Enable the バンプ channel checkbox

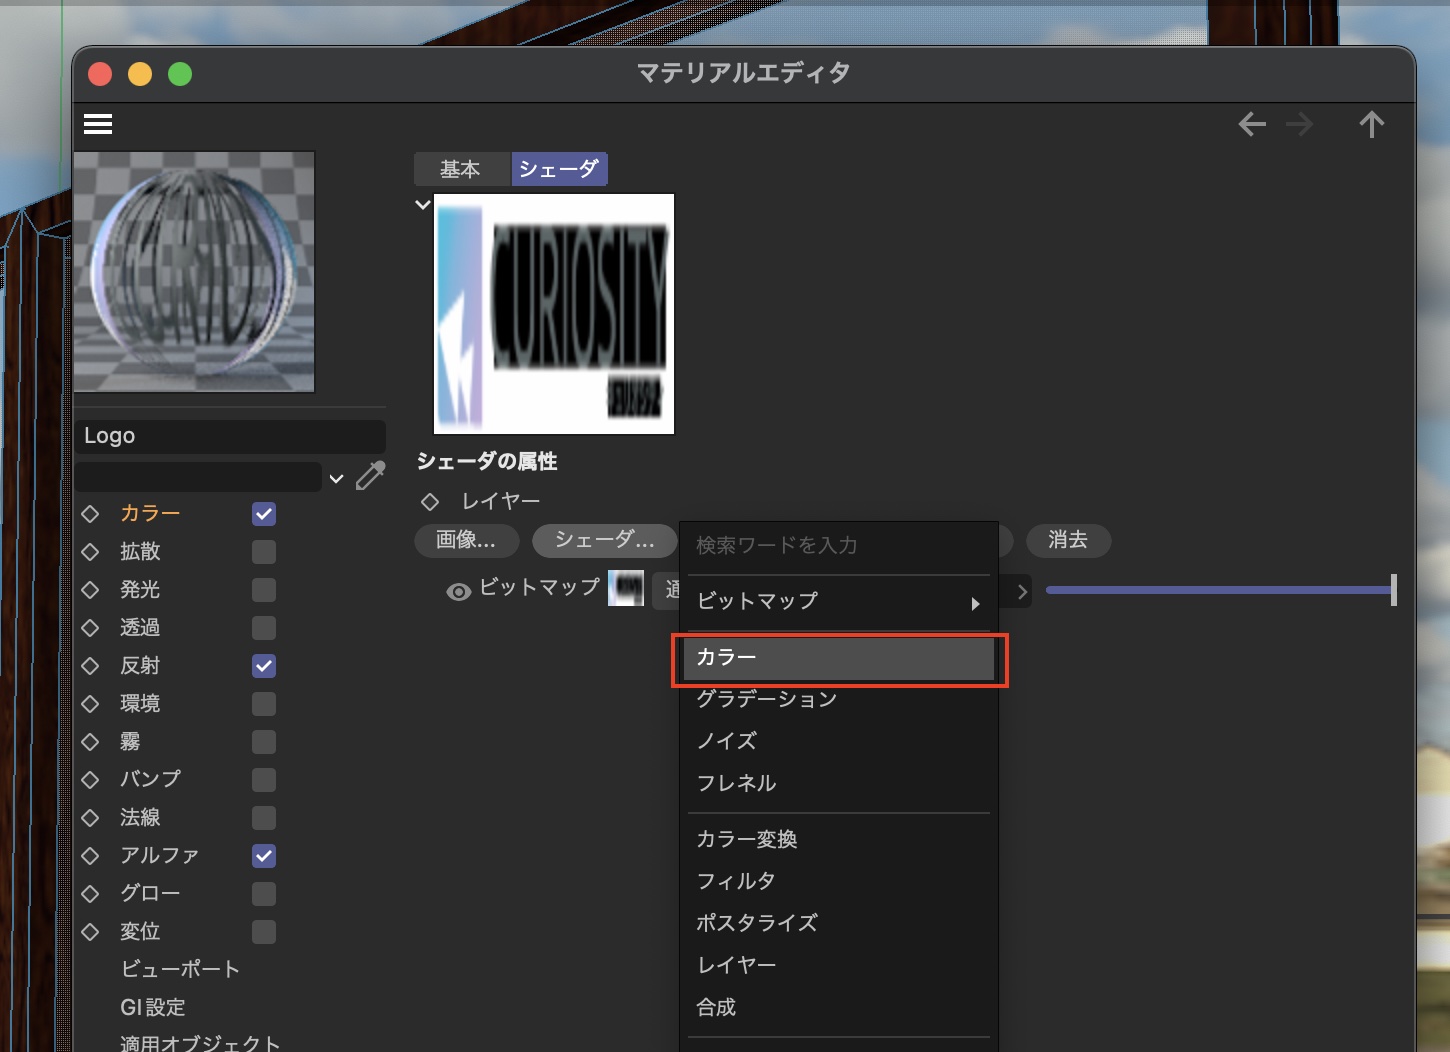[264, 780]
